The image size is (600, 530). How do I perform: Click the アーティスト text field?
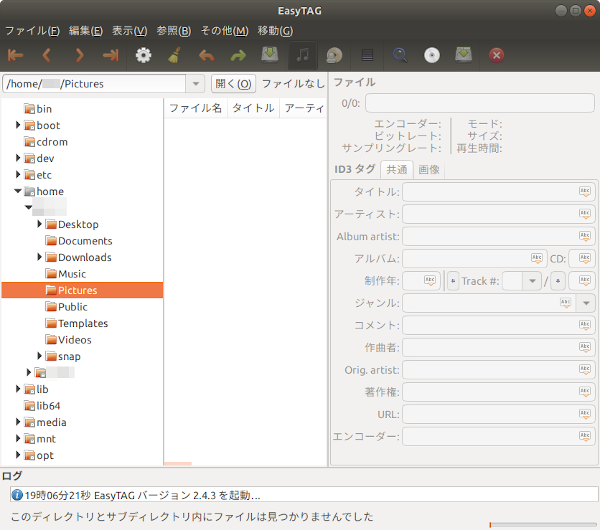pyautogui.click(x=499, y=214)
